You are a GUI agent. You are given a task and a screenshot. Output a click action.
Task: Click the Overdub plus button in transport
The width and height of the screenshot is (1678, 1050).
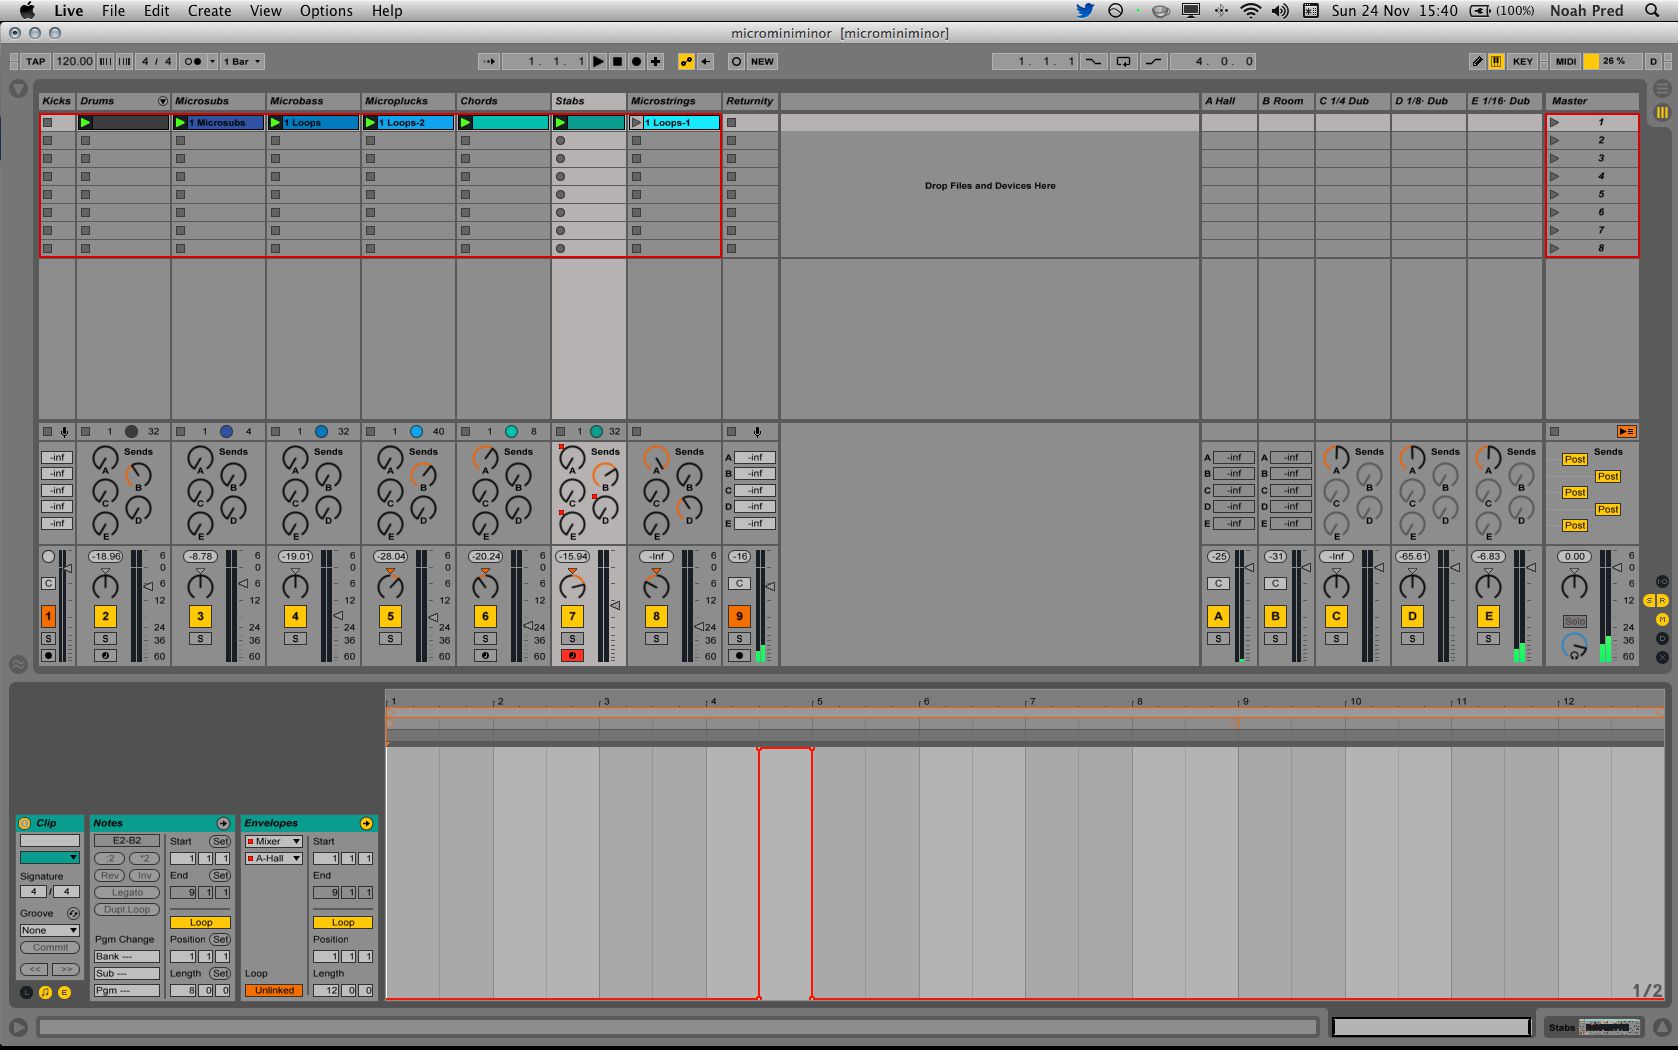tap(655, 61)
